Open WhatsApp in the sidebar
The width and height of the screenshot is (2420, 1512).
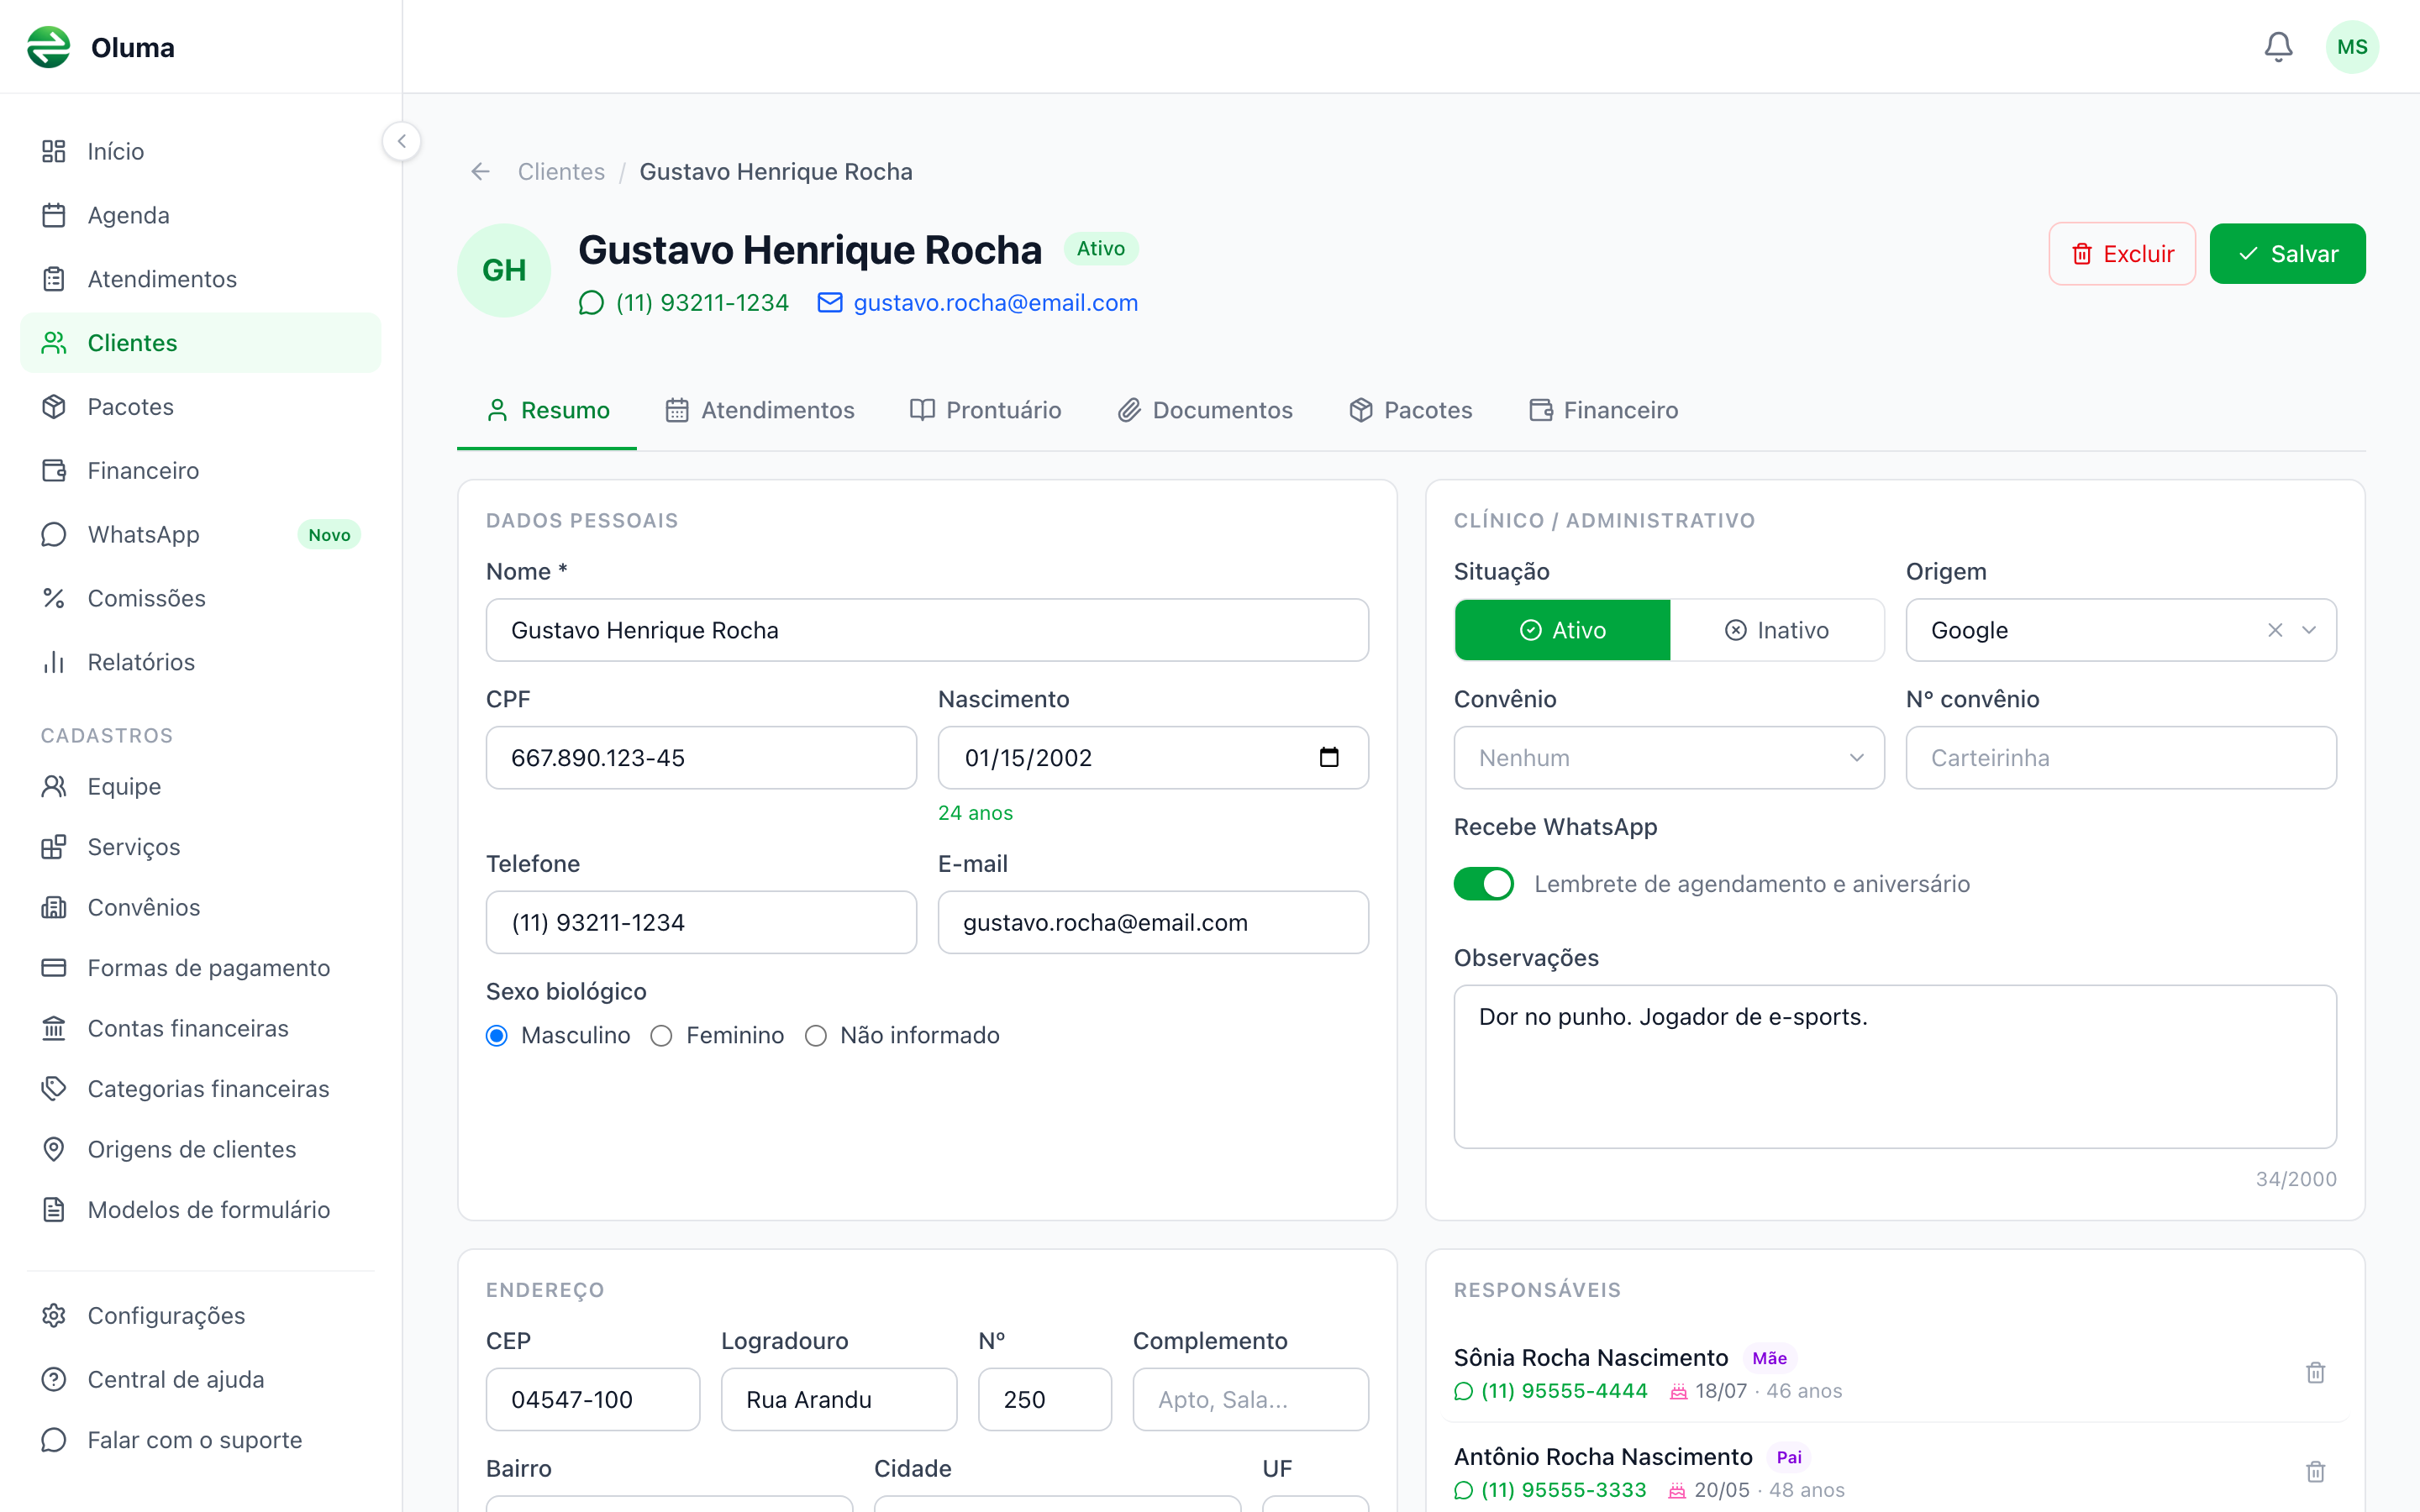point(200,534)
